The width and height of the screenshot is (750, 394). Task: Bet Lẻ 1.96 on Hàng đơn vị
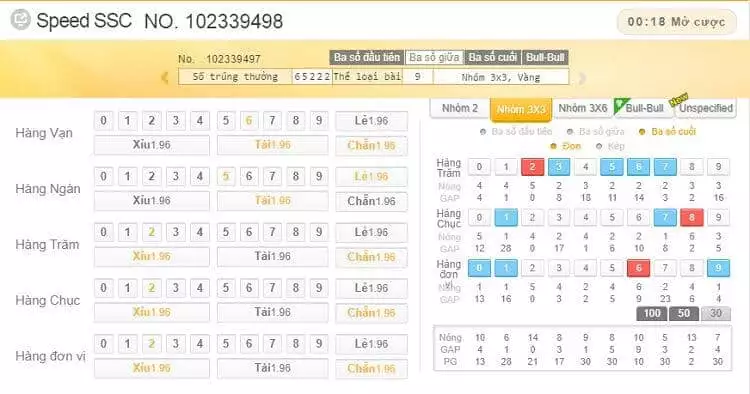371,344
